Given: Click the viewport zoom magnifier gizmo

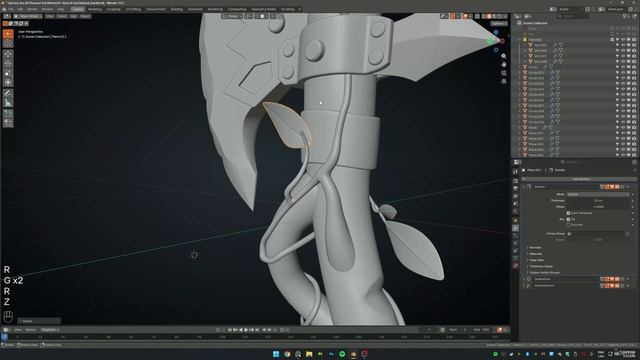Looking at the screenshot, I should [504, 56].
